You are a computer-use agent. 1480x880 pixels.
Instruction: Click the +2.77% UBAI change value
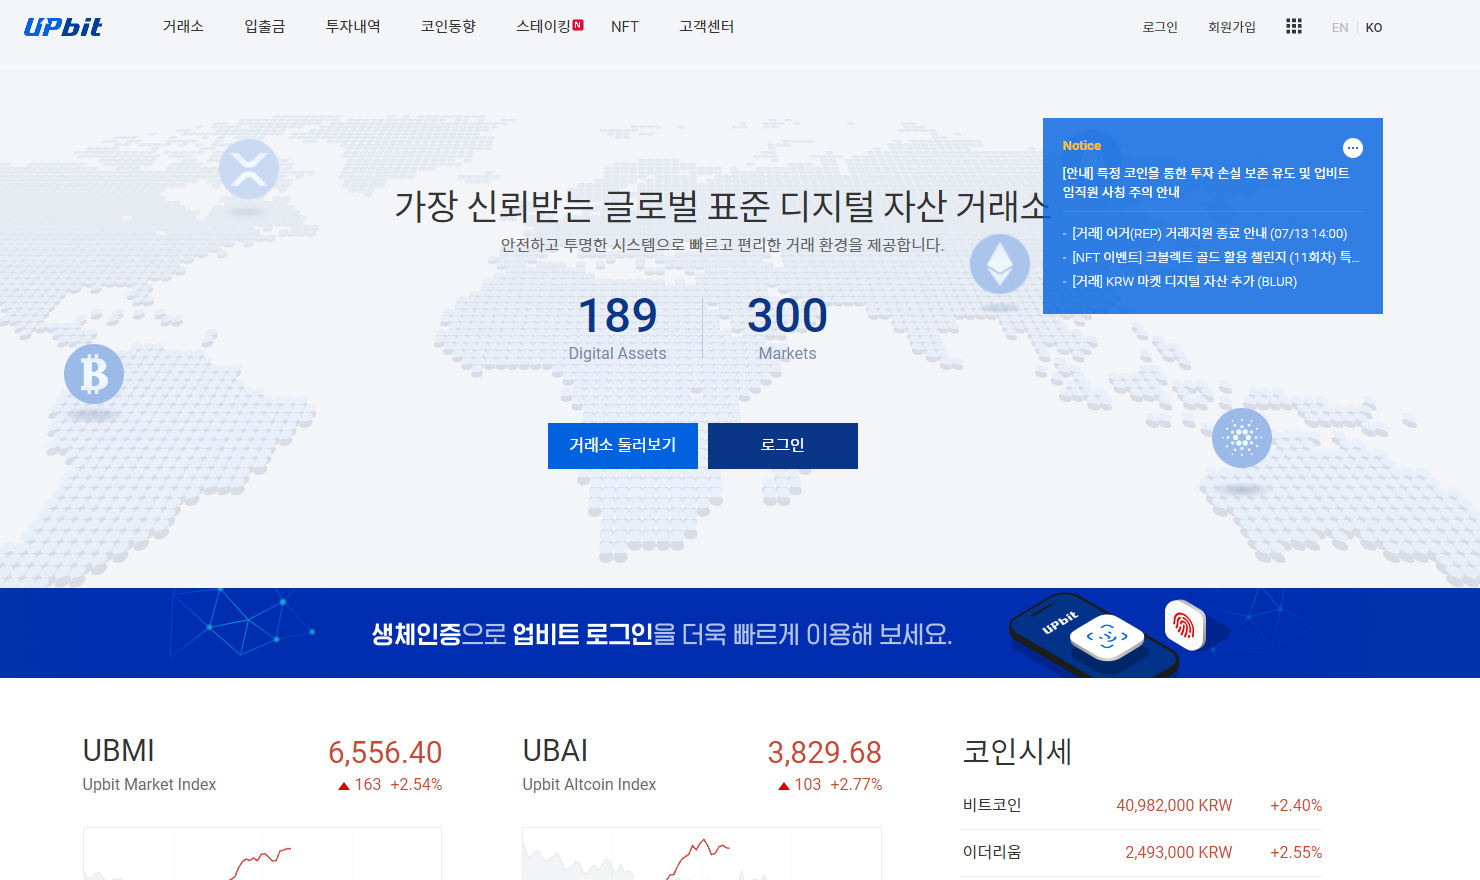pyautogui.click(x=856, y=785)
